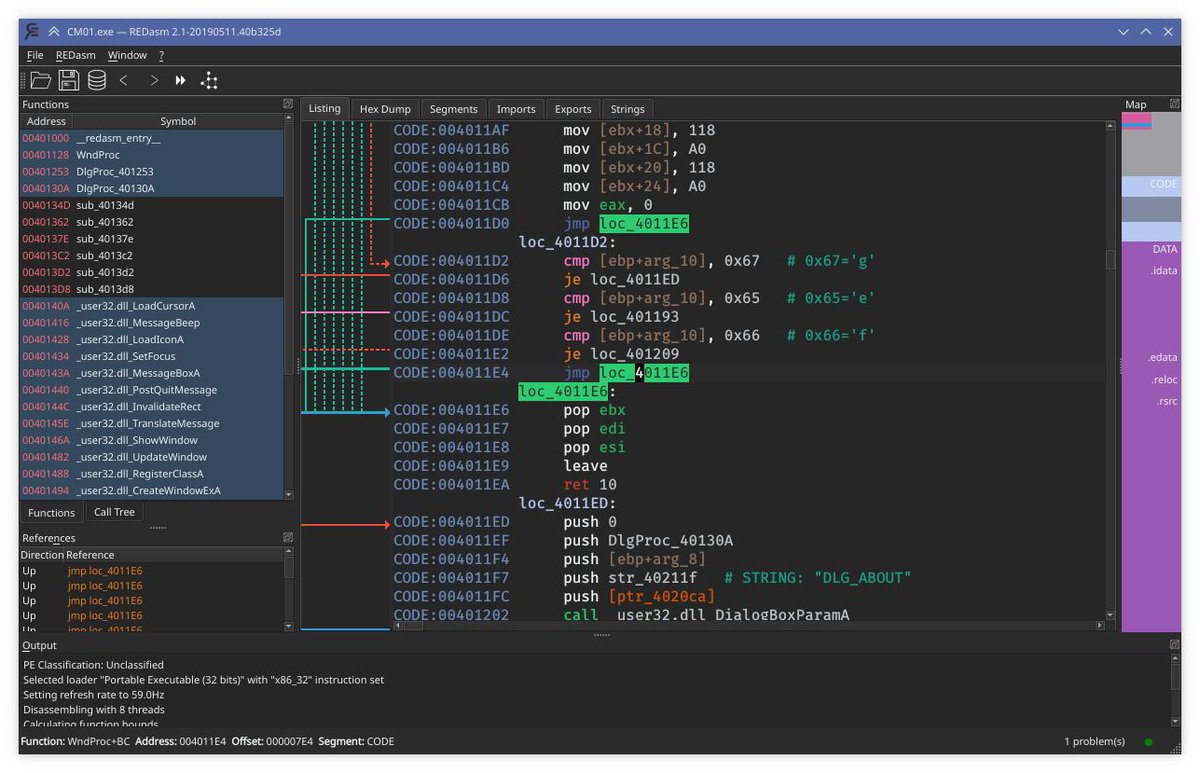Click the Output panel scroll down arrow

click(1175, 721)
